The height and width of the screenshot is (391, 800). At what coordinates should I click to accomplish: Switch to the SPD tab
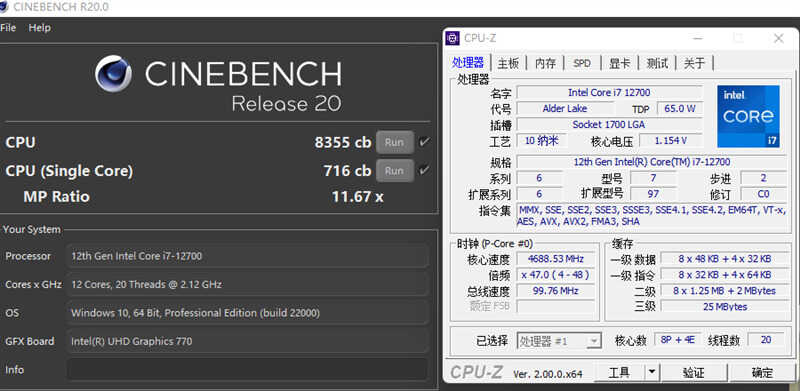[582, 63]
